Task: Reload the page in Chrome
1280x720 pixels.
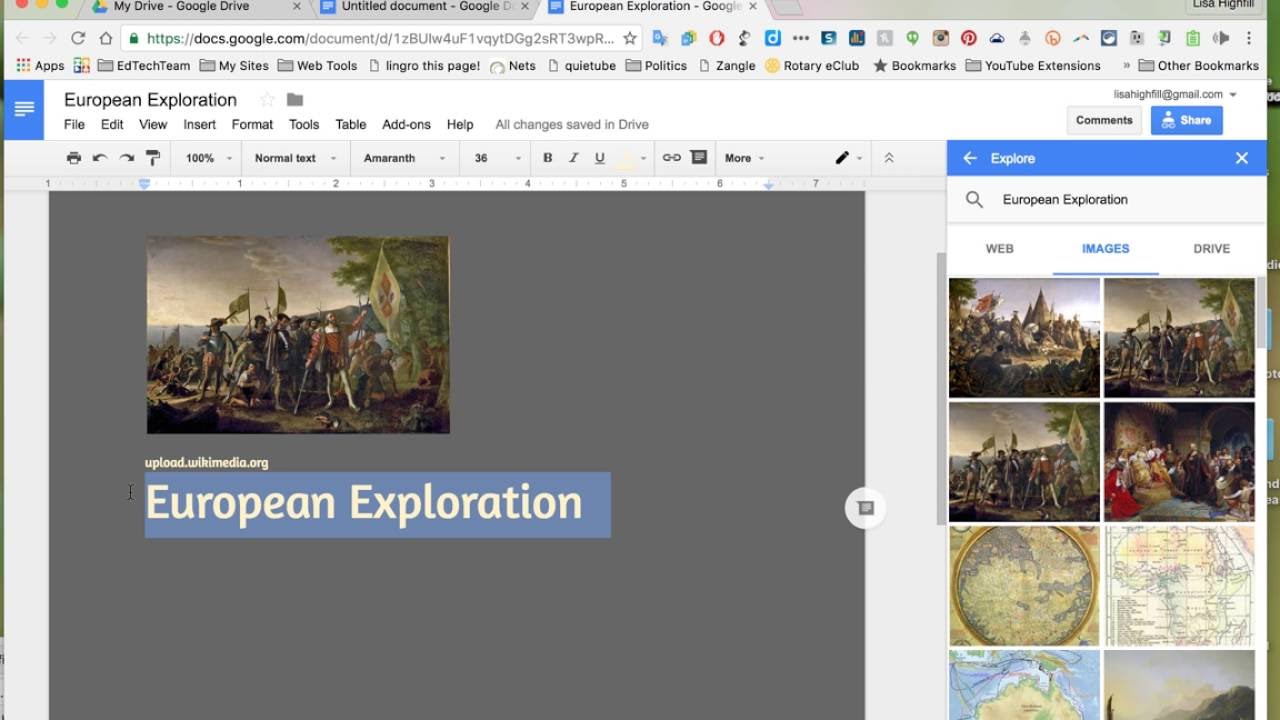Action: [x=78, y=38]
